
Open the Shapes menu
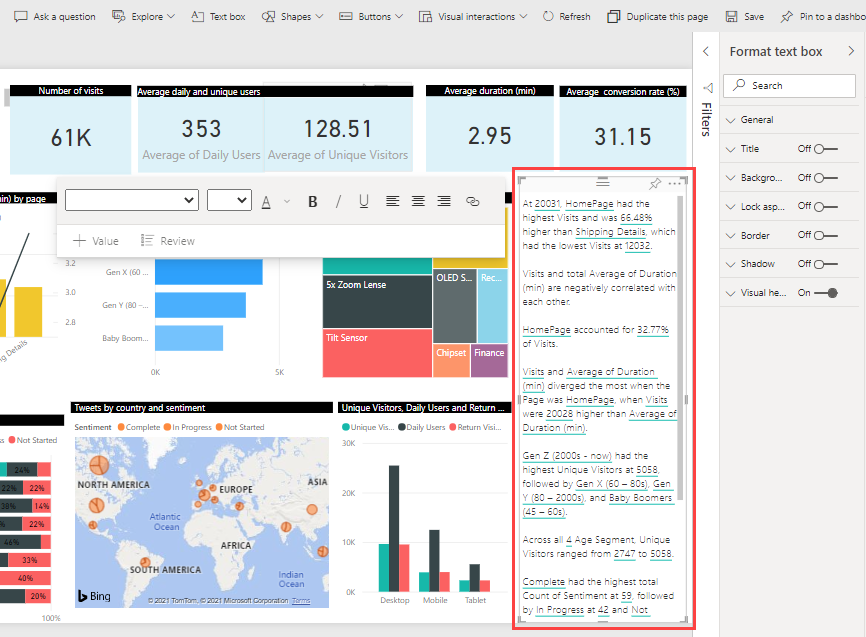[x=292, y=17]
